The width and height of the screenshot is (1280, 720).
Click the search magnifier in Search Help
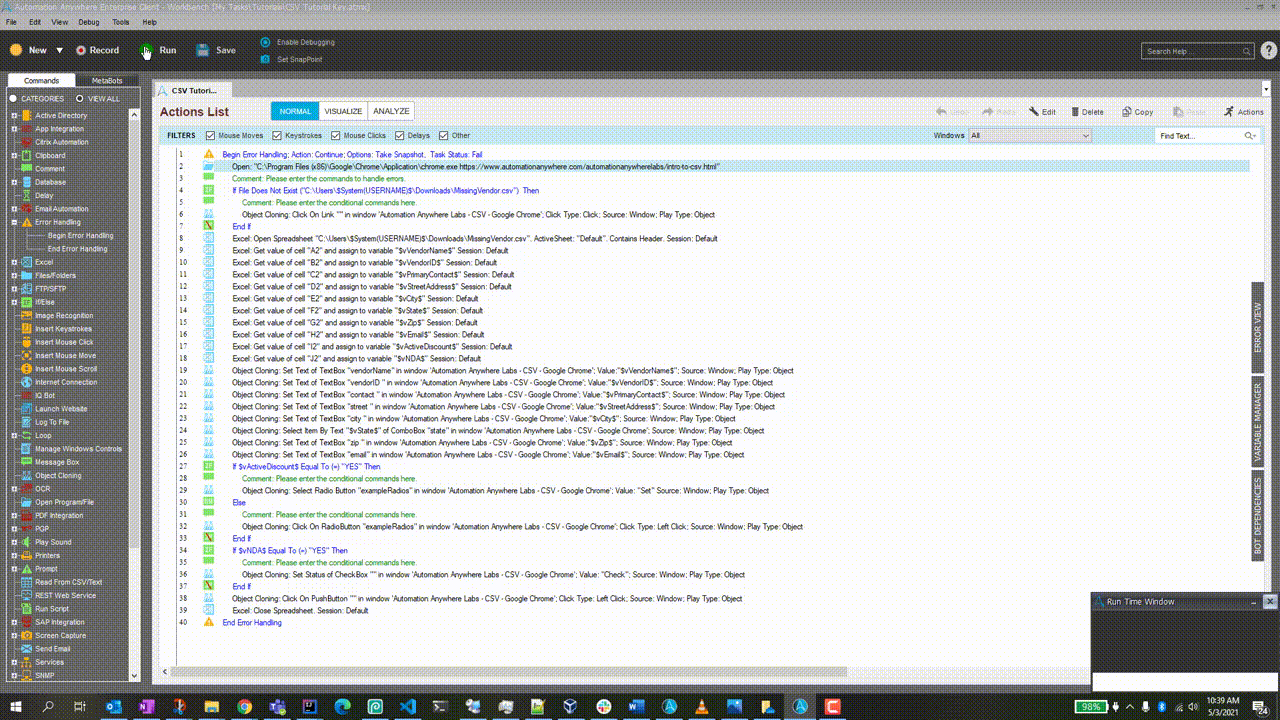pyautogui.click(x=1245, y=51)
